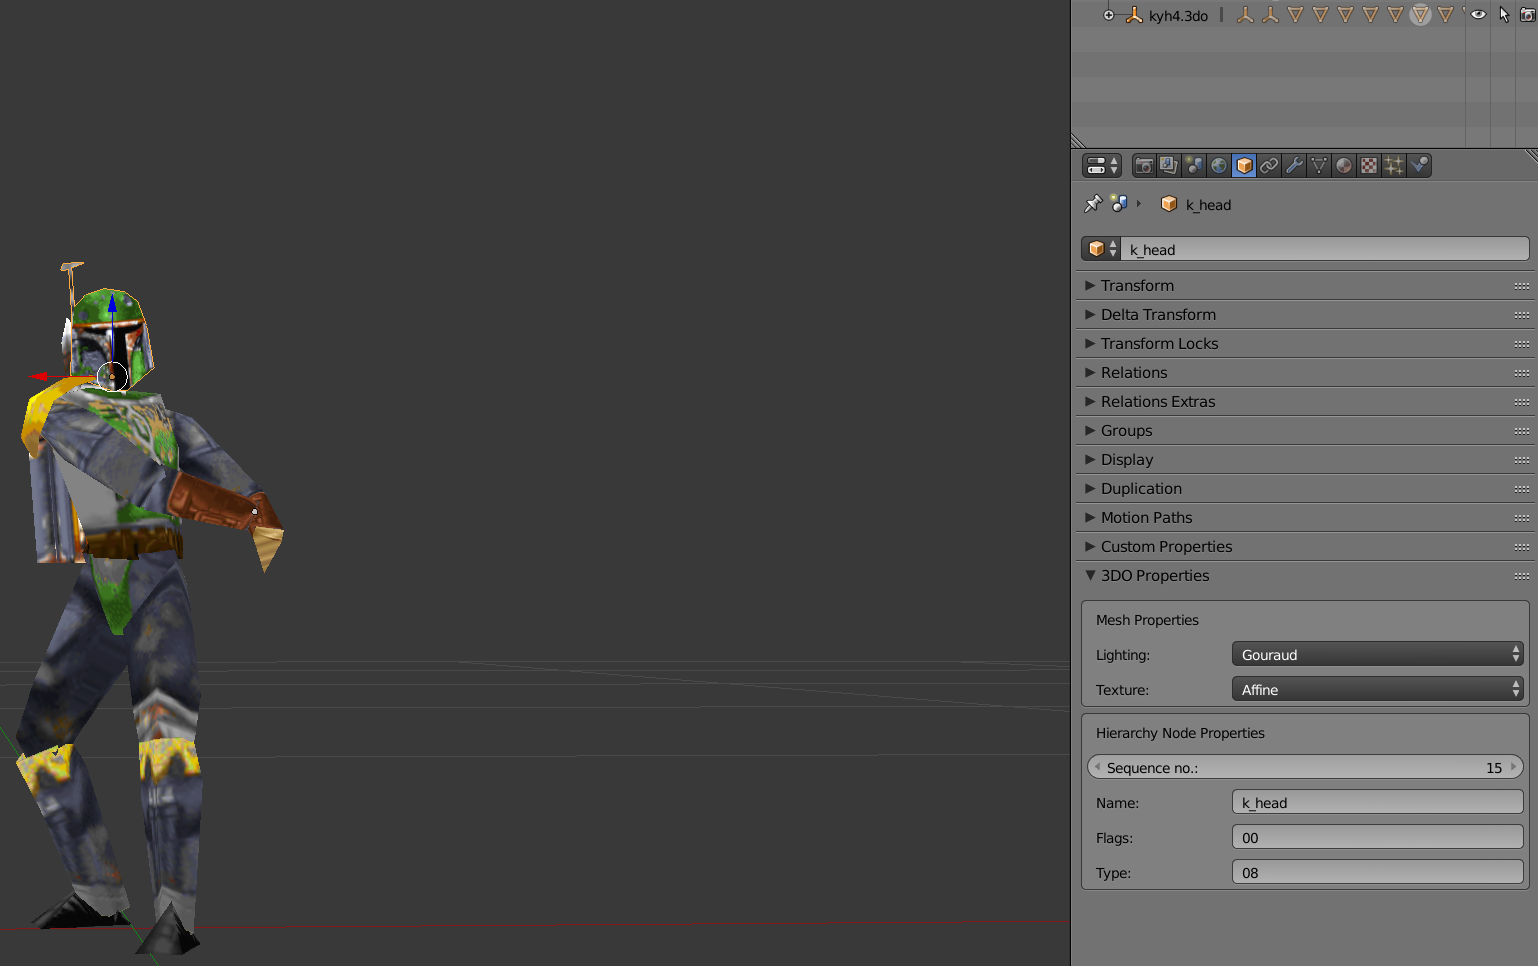The height and width of the screenshot is (966, 1538).
Task: Expand the kyh4.3do outliner item
Action: click(1108, 15)
